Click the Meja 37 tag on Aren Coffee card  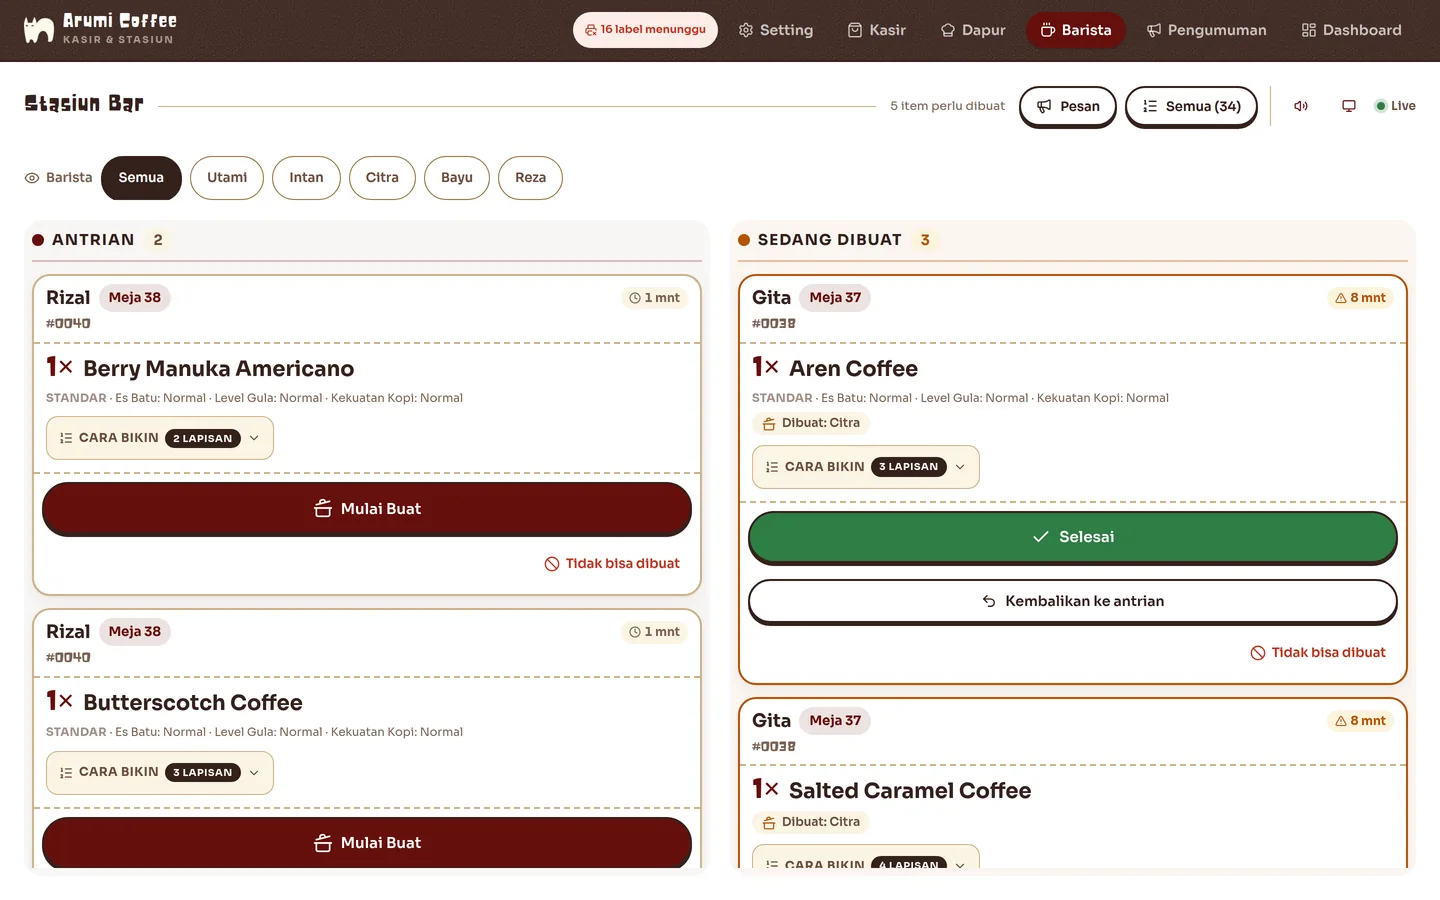[x=835, y=298]
